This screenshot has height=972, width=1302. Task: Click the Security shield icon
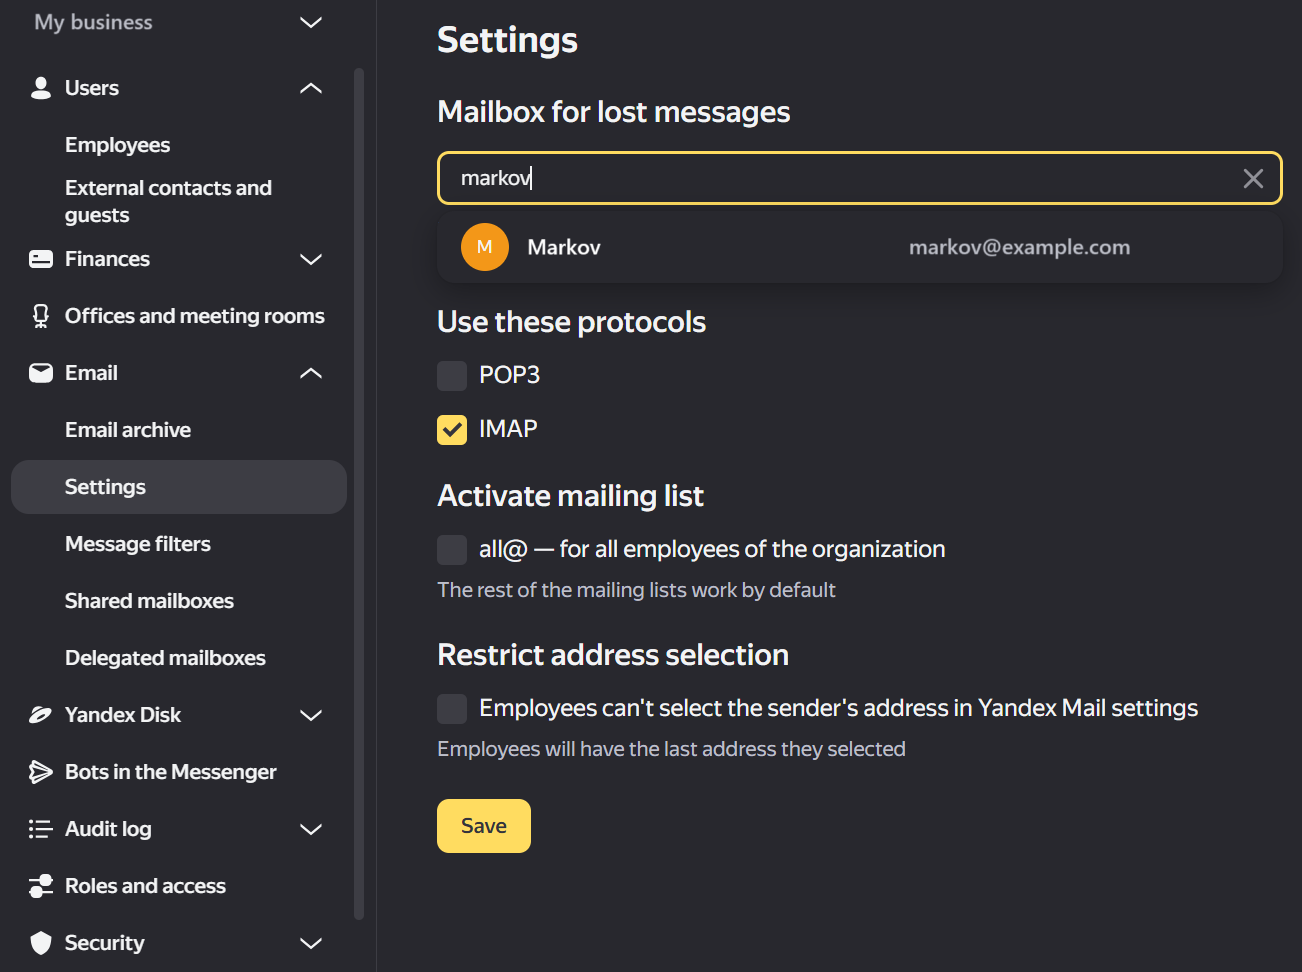coord(41,943)
